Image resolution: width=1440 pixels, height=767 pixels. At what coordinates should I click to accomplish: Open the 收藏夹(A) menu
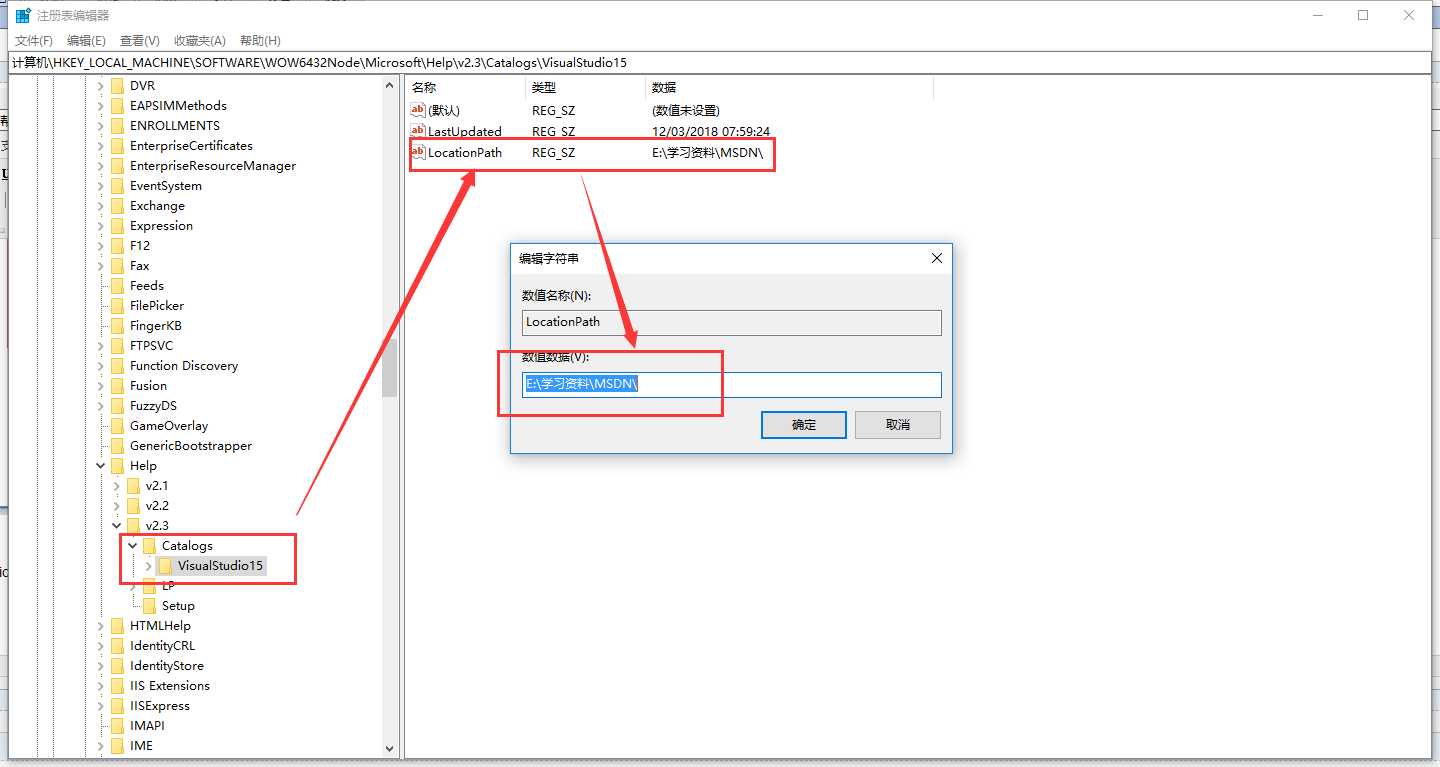[200, 41]
